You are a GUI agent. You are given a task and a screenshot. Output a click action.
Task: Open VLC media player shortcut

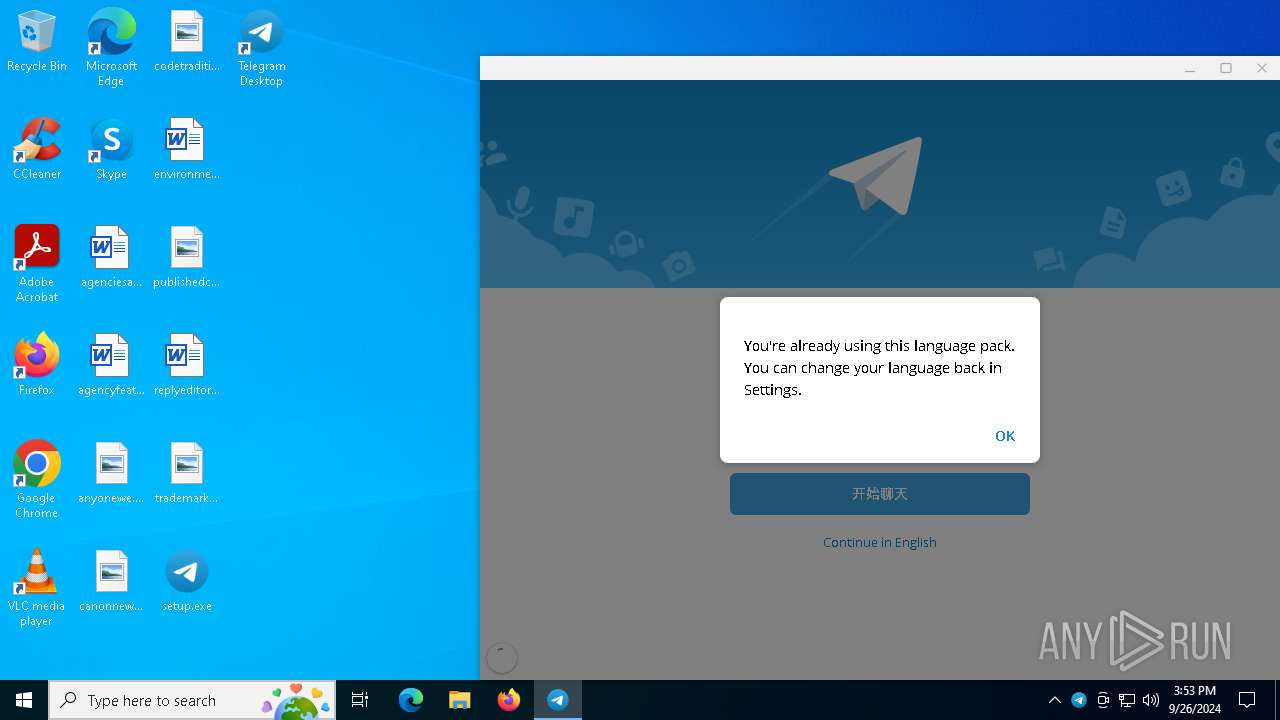click(x=37, y=588)
